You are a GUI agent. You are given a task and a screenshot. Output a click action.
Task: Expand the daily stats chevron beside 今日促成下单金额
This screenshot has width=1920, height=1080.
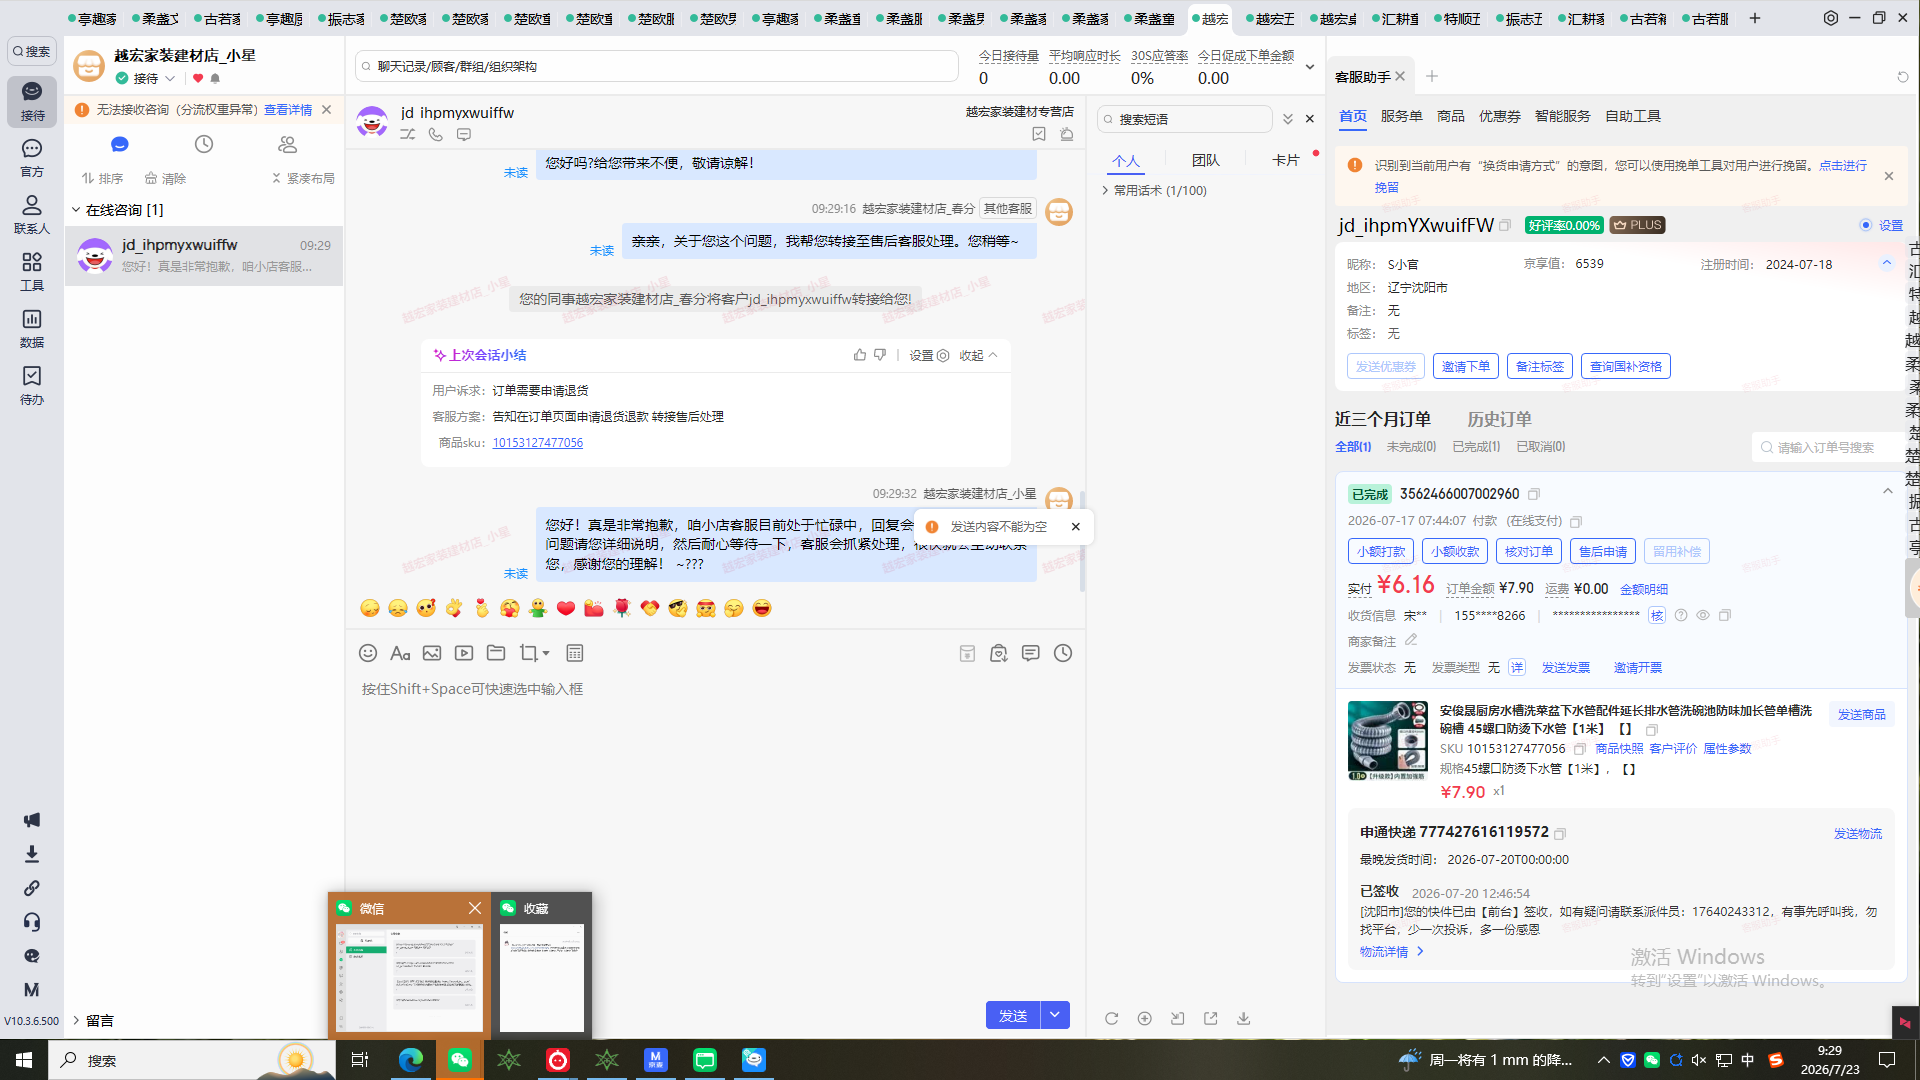(1310, 67)
